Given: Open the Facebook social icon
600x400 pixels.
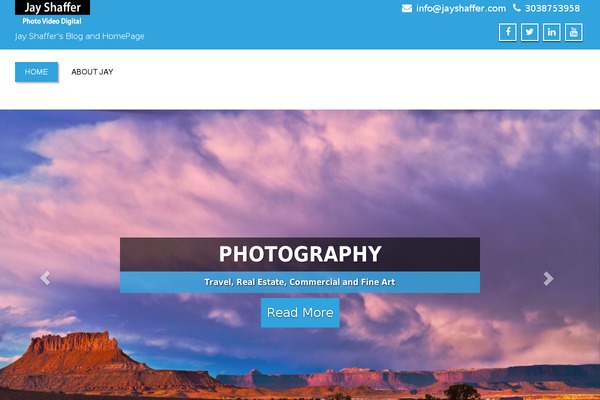Looking at the screenshot, I should (x=507, y=32).
